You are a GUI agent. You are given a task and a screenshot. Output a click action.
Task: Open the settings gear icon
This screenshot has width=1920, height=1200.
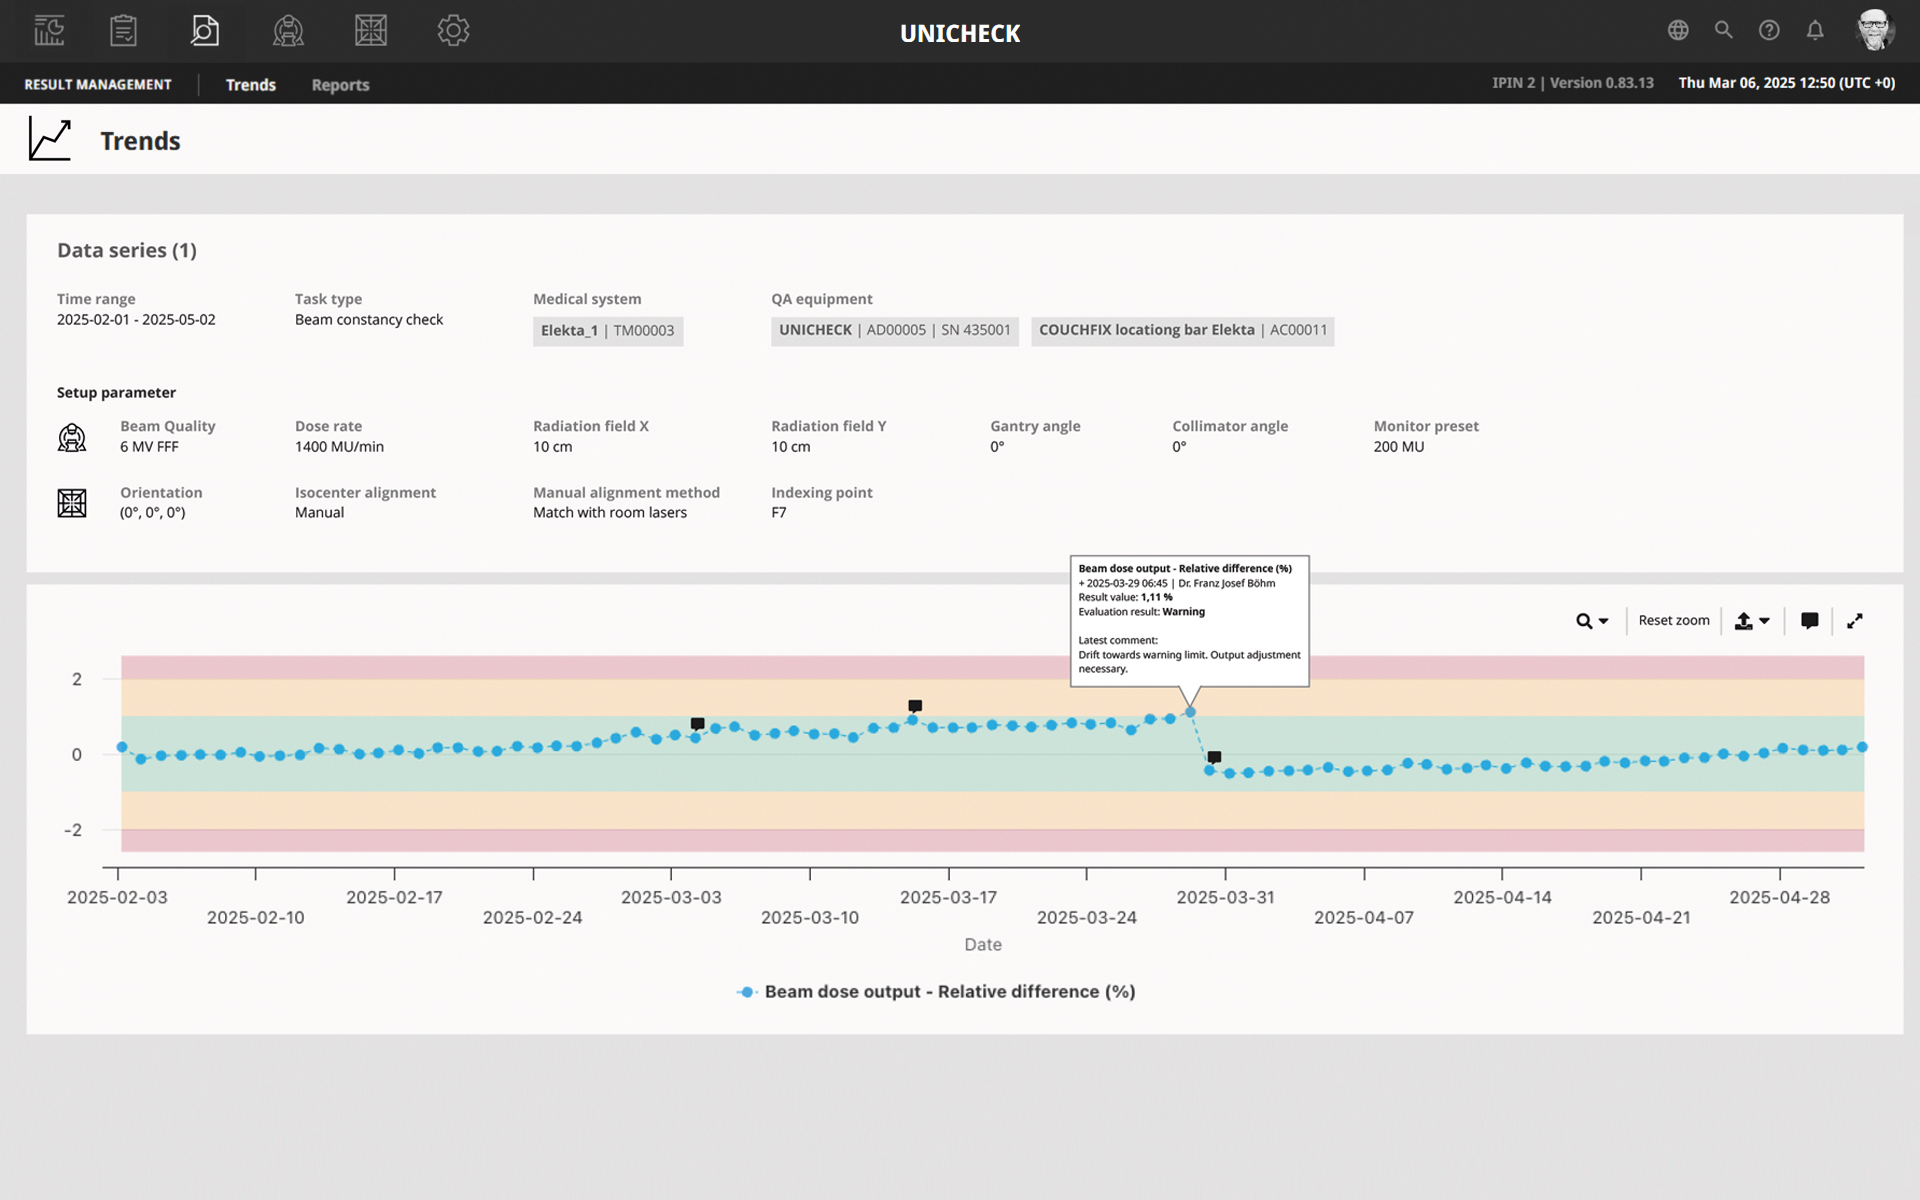[453, 31]
